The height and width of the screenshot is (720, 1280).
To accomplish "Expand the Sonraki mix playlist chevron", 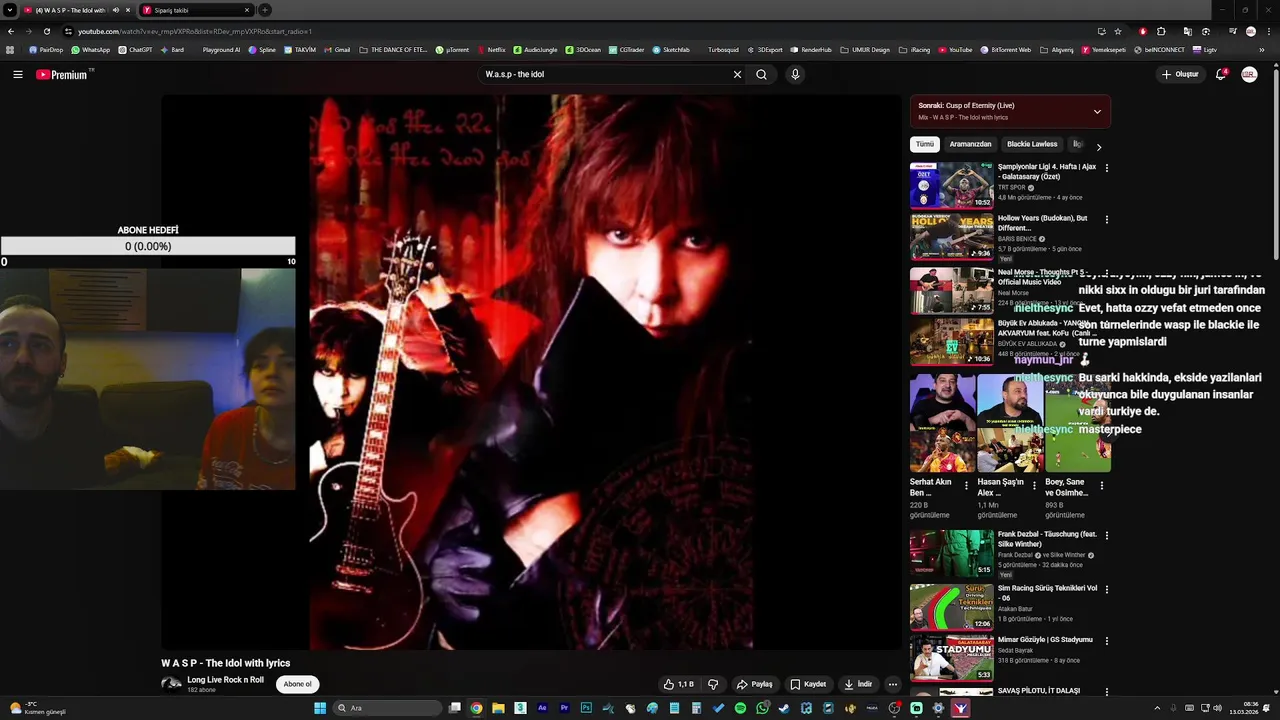I will pos(1097,111).
